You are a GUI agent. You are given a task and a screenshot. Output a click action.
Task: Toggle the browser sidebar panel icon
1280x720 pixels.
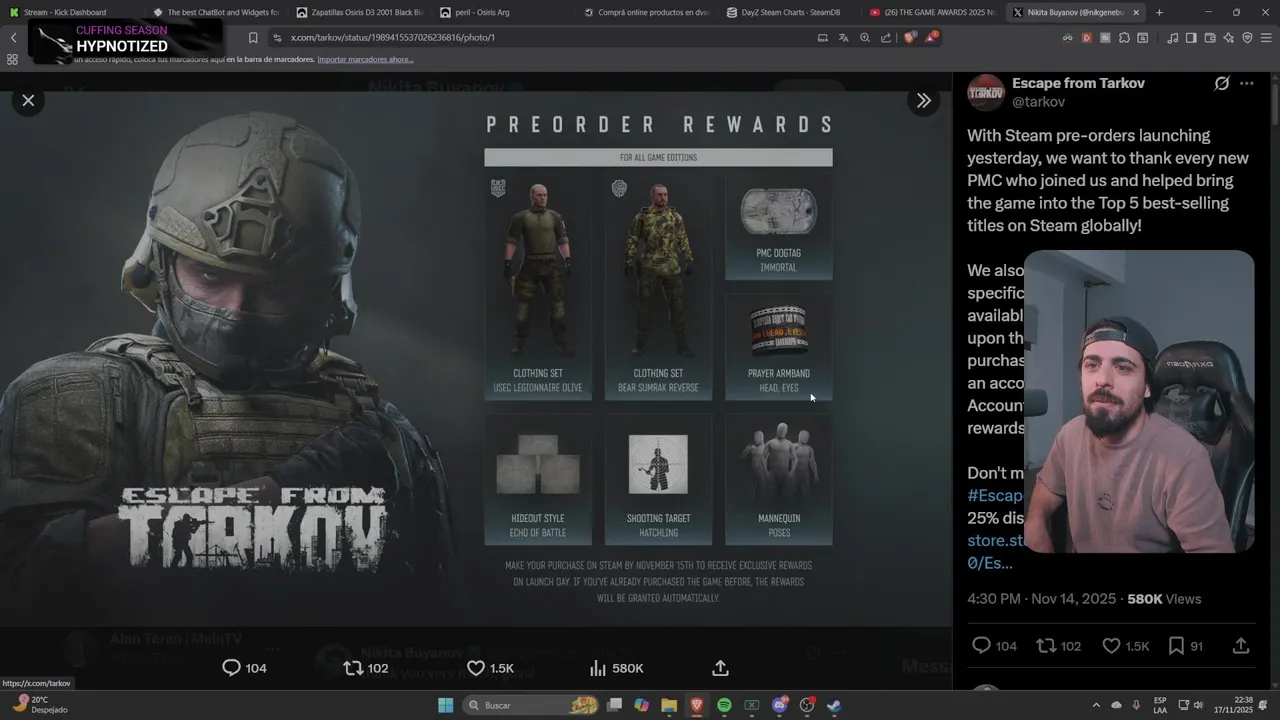[1190, 38]
